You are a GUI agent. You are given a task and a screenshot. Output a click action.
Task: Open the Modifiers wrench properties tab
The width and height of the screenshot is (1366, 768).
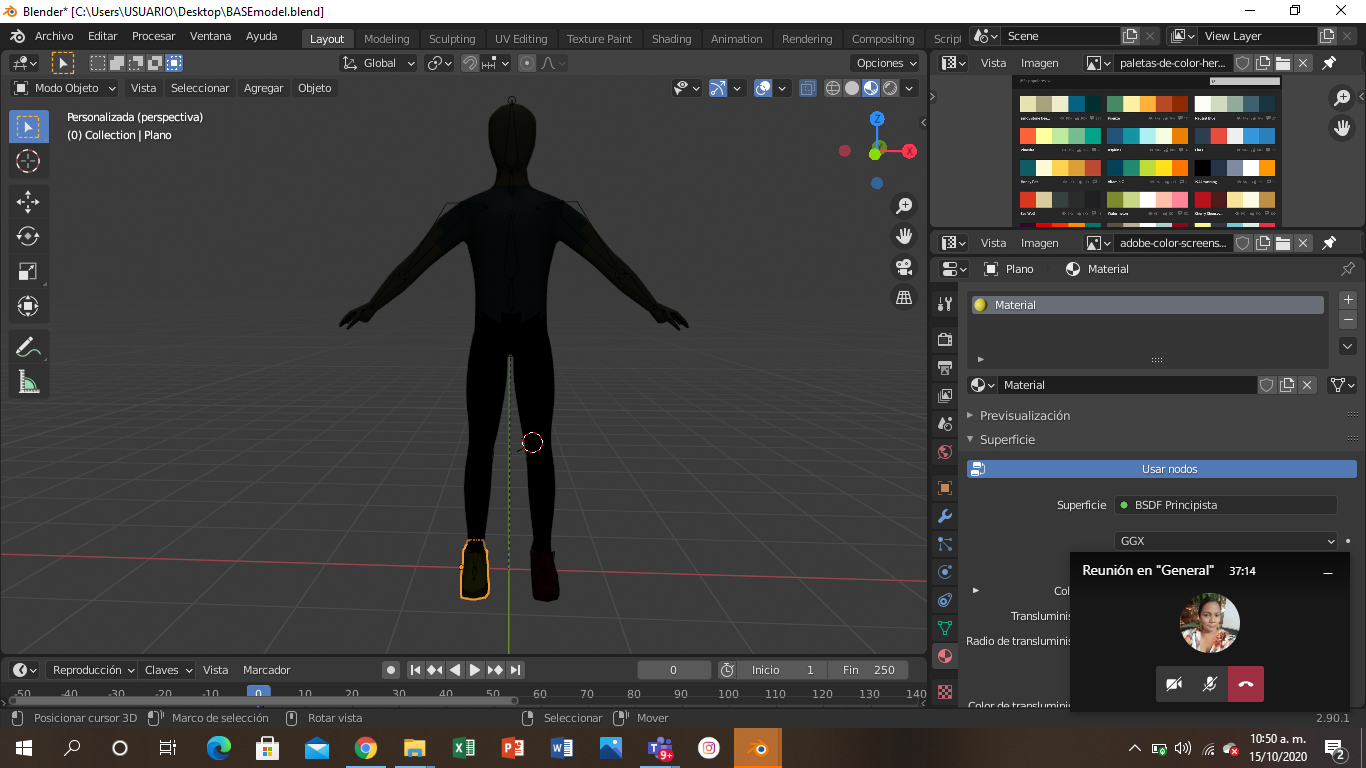pos(944,516)
